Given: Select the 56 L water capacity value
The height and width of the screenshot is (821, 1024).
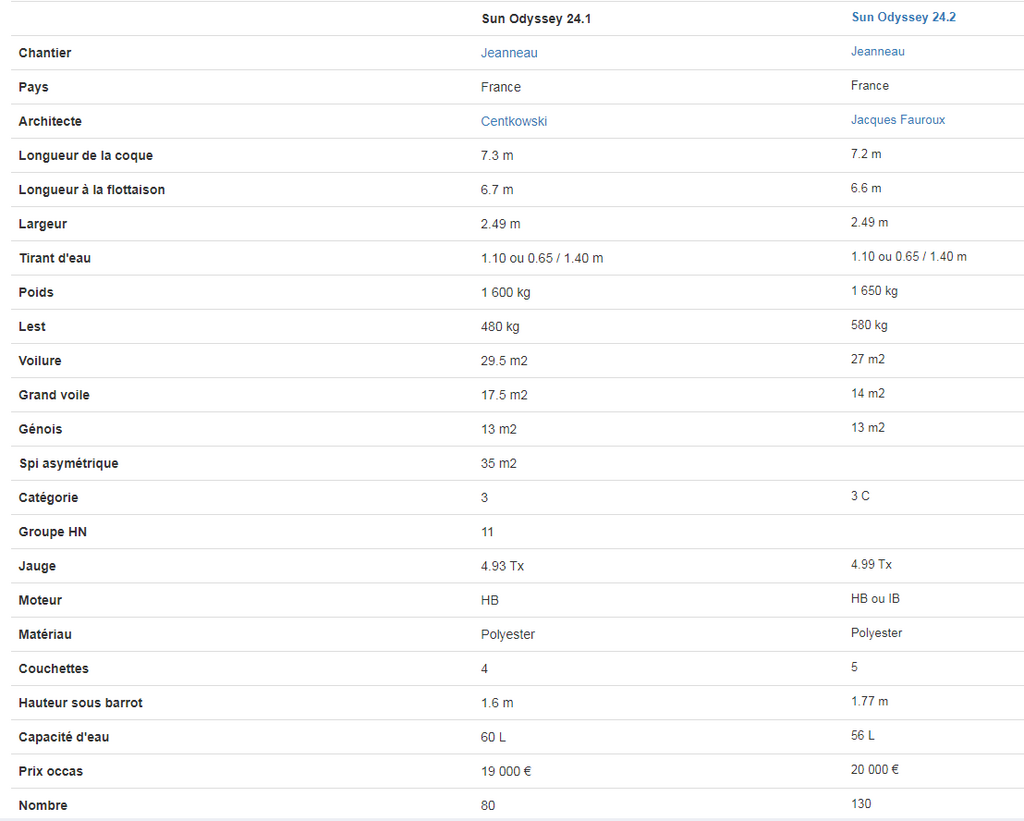Looking at the screenshot, I should pos(863,735).
